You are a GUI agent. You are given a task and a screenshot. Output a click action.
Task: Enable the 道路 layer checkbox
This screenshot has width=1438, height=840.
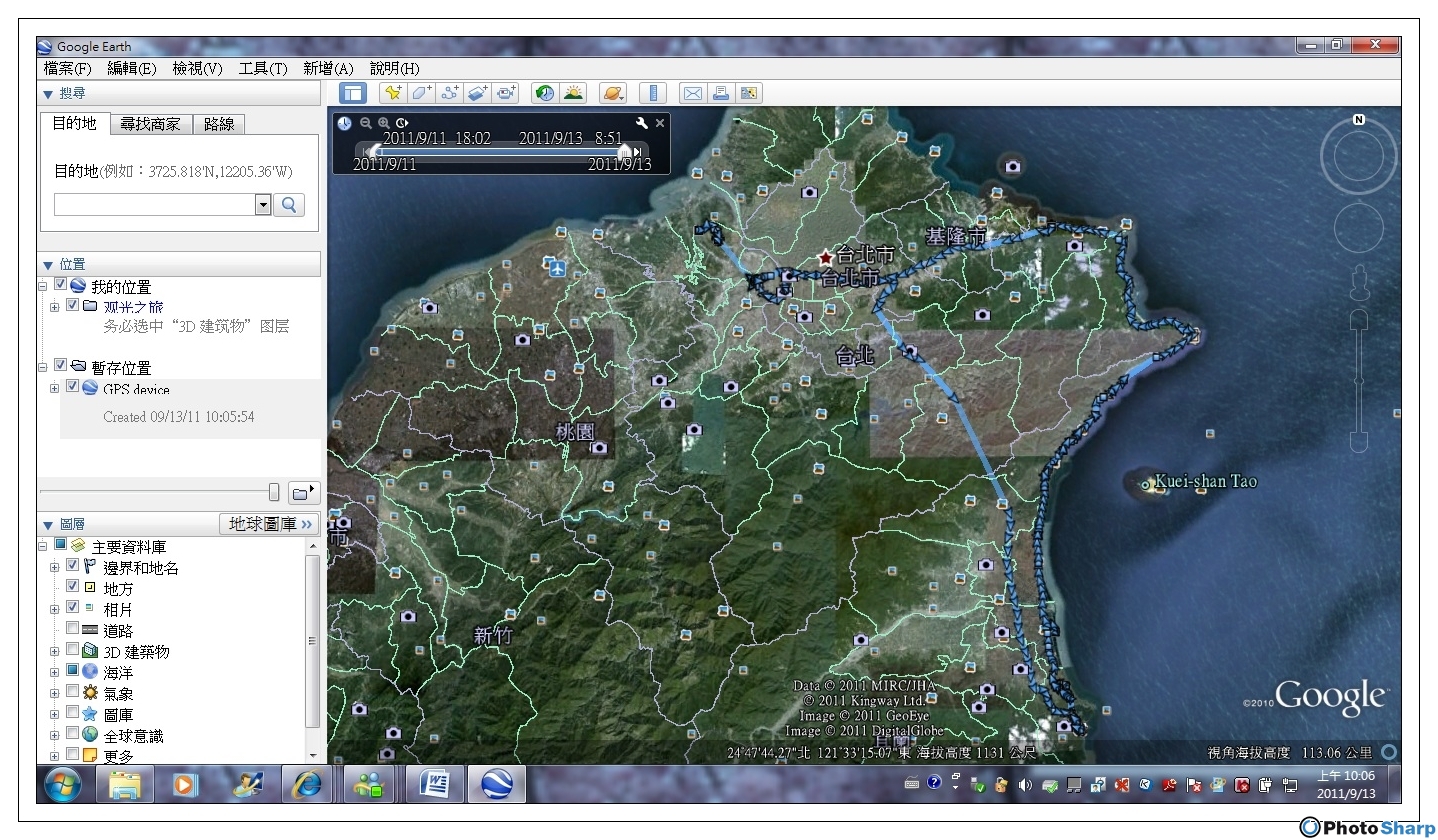tap(73, 629)
